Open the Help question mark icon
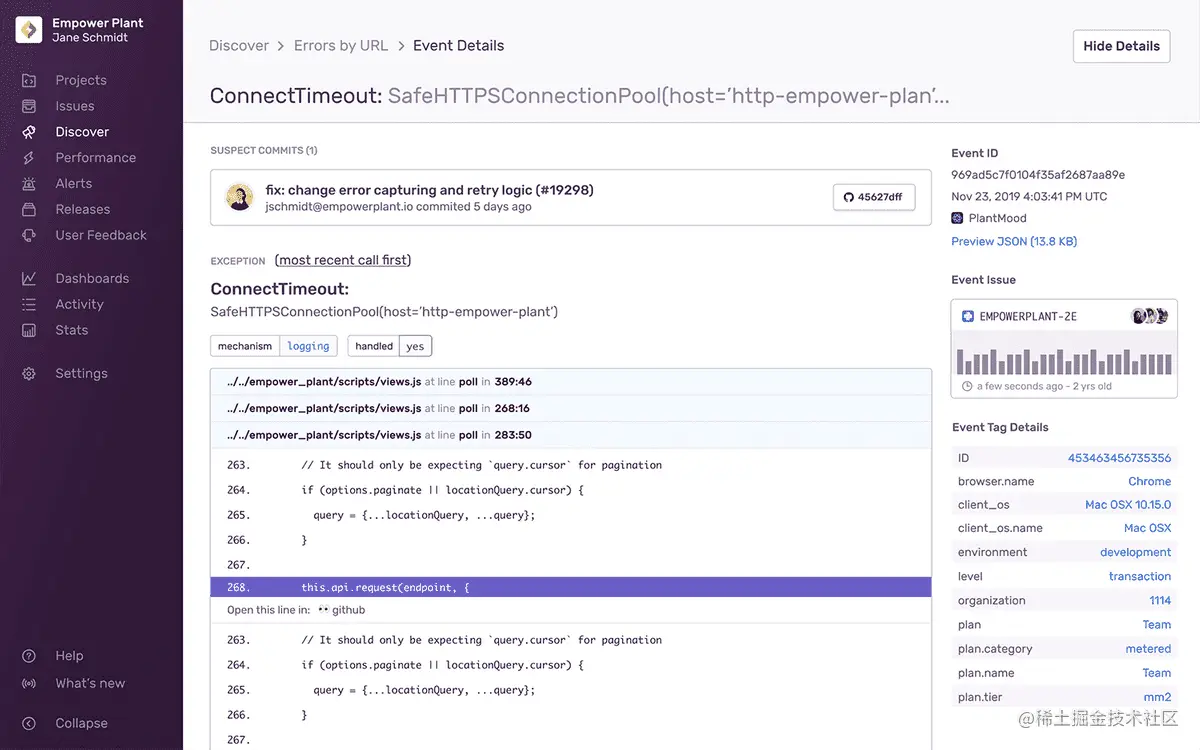Viewport: 1200px width, 750px height. coord(29,656)
